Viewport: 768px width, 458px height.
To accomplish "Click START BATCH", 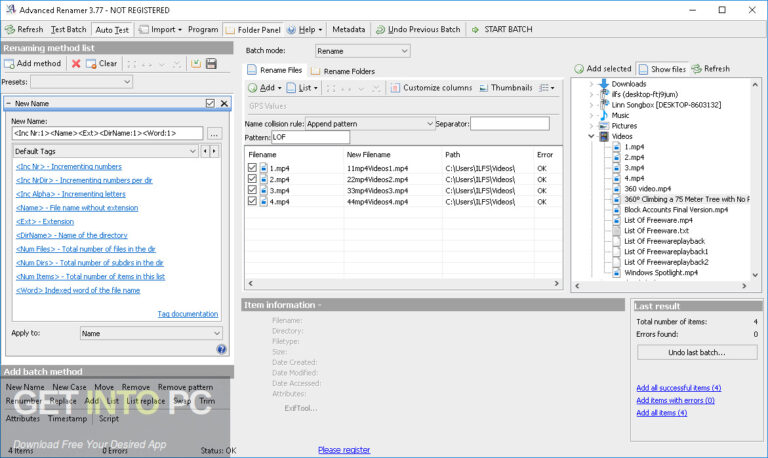I will pyautogui.click(x=502, y=29).
